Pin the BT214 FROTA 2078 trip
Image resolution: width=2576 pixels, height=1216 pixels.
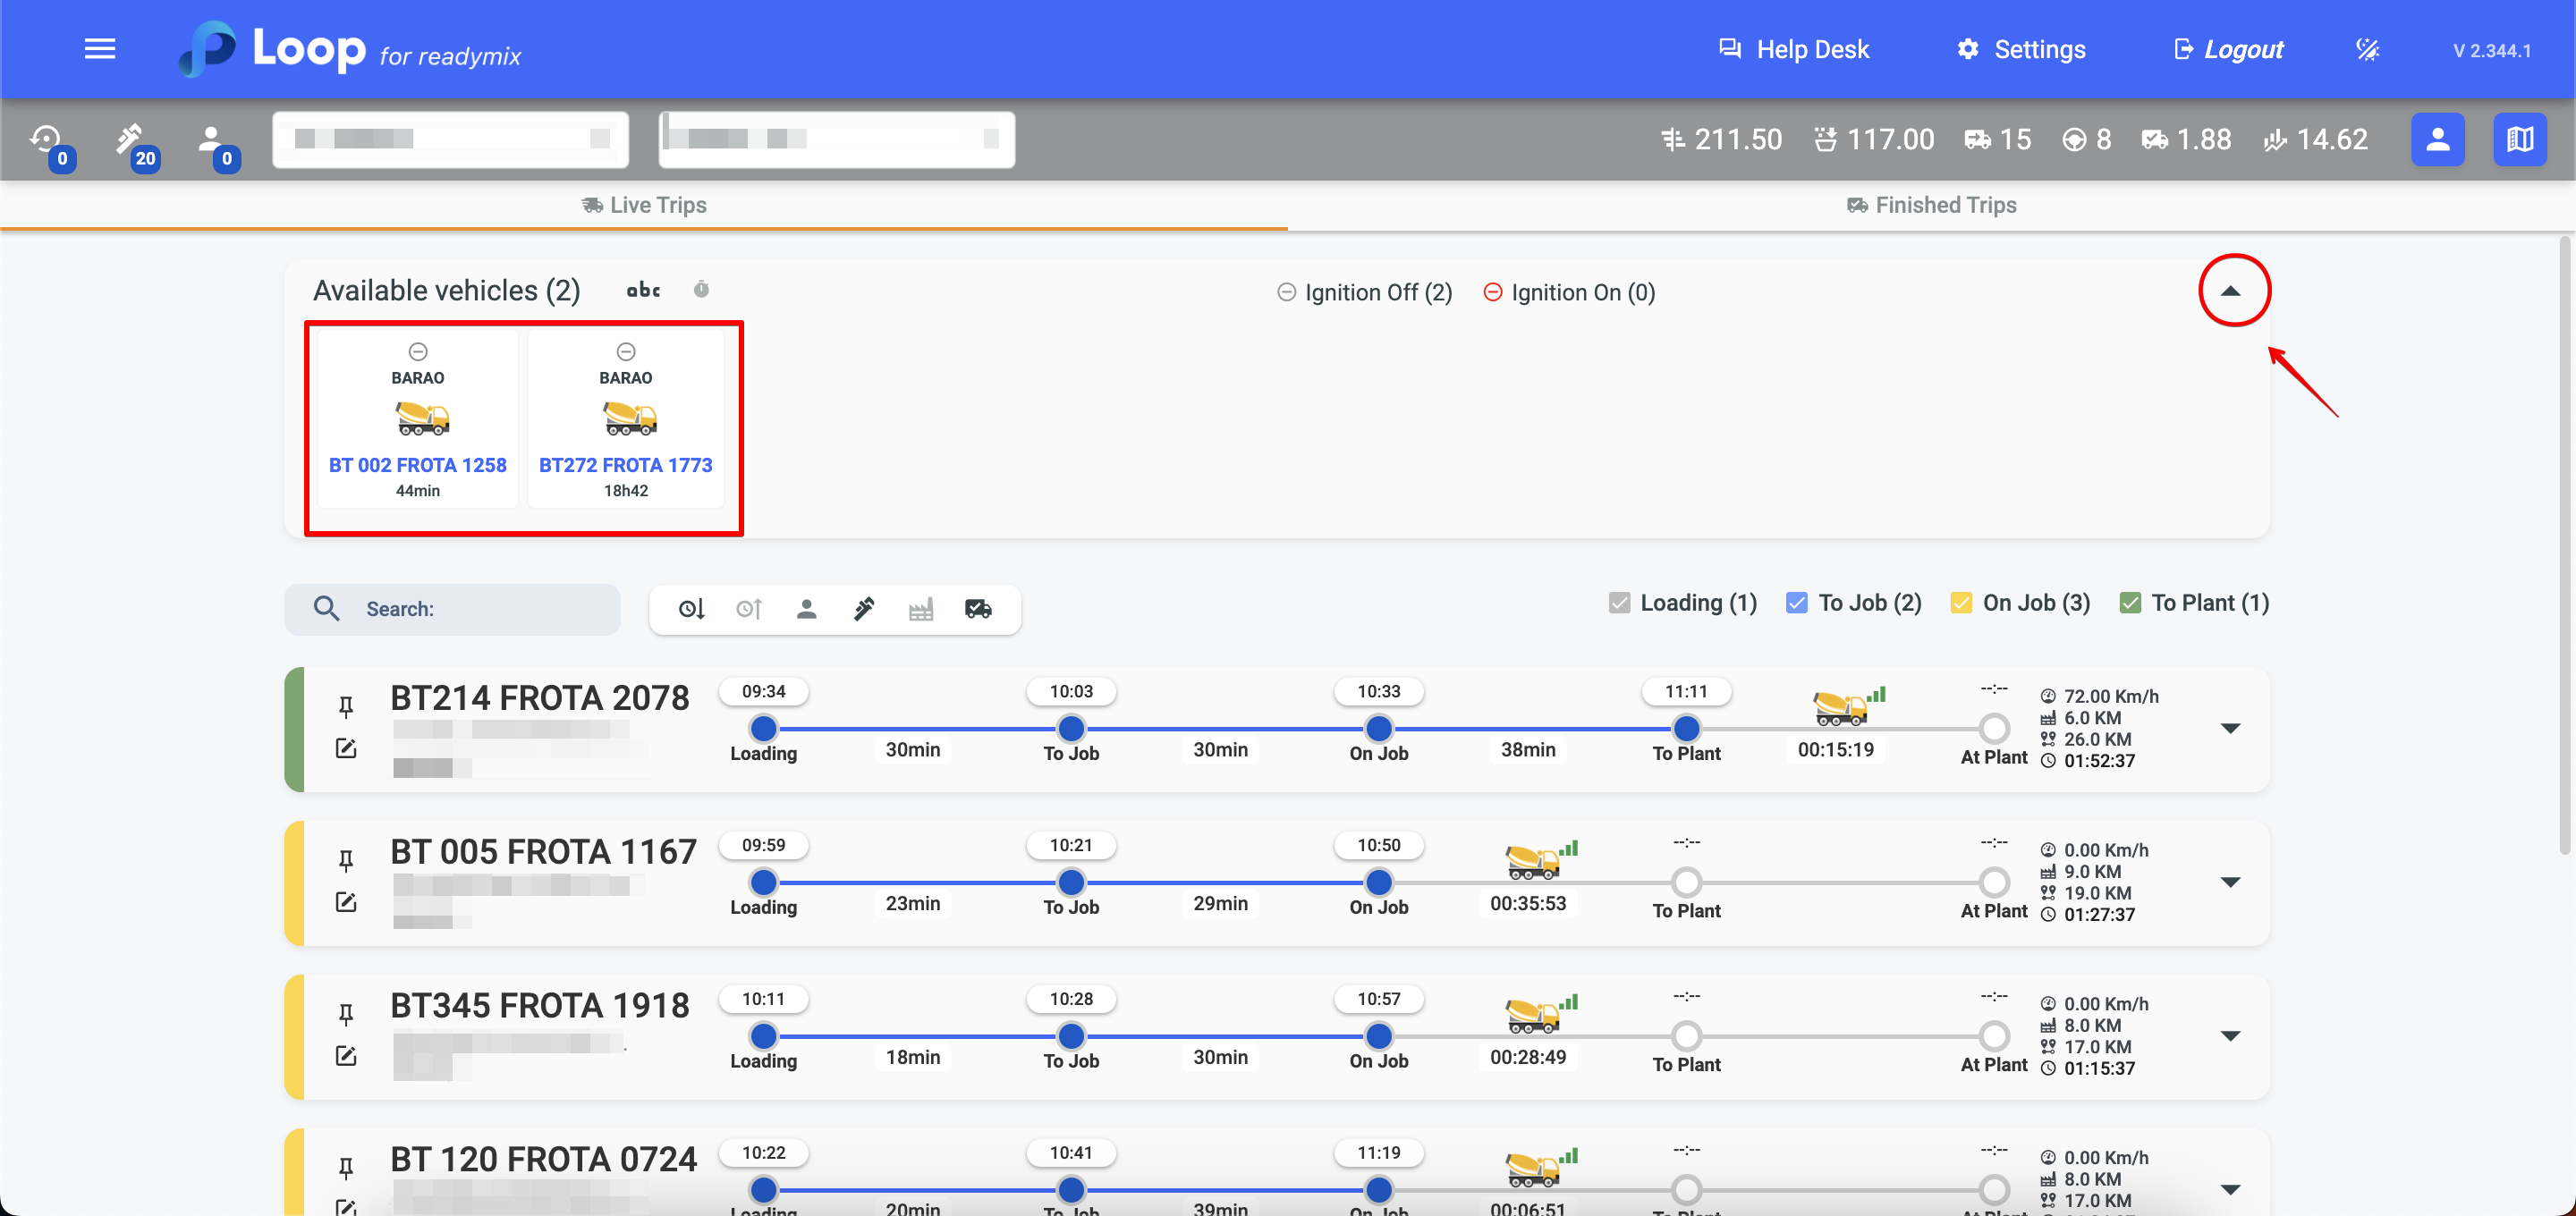[x=346, y=707]
